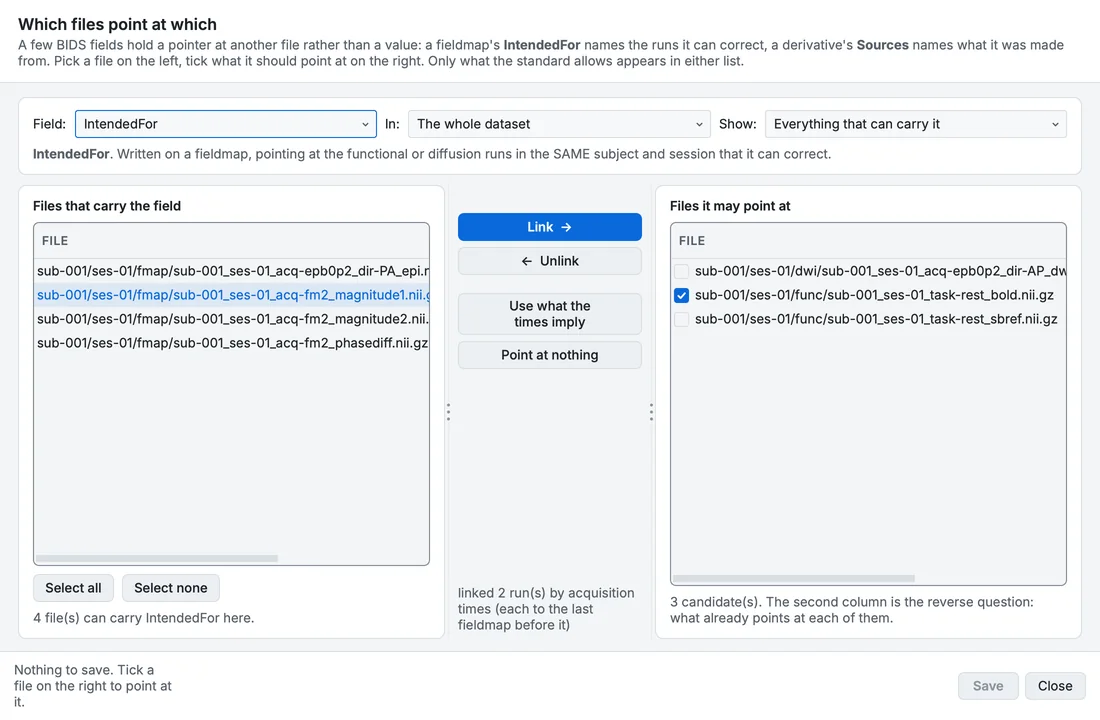
Task: Click Use what the times imply
Action: coord(549,314)
